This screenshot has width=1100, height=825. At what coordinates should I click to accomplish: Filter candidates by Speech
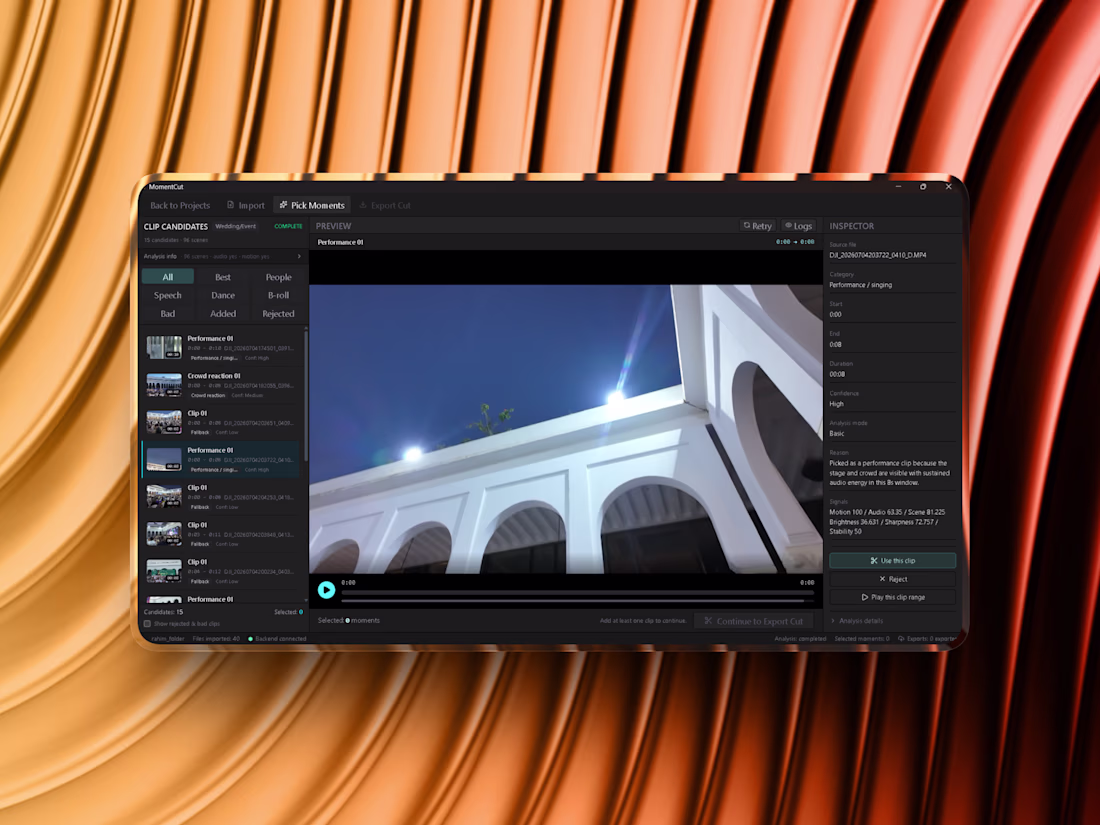tap(168, 295)
